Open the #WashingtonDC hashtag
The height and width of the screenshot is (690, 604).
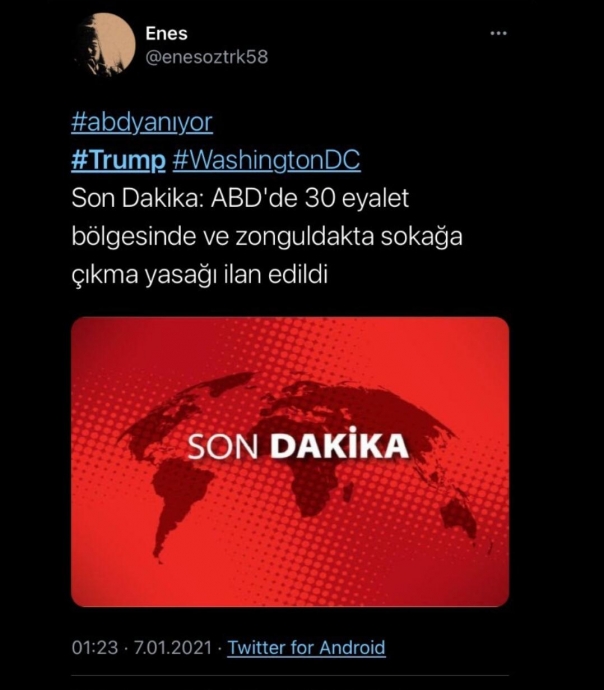(267, 160)
